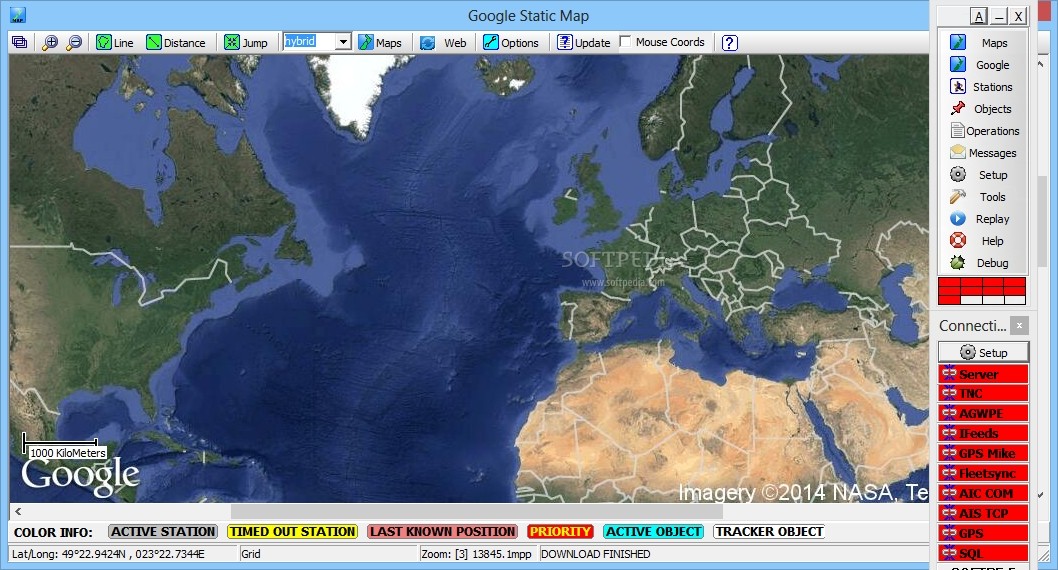The image size is (1058, 570).
Task: Toggle the TNC connection
Action: click(983, 393)
